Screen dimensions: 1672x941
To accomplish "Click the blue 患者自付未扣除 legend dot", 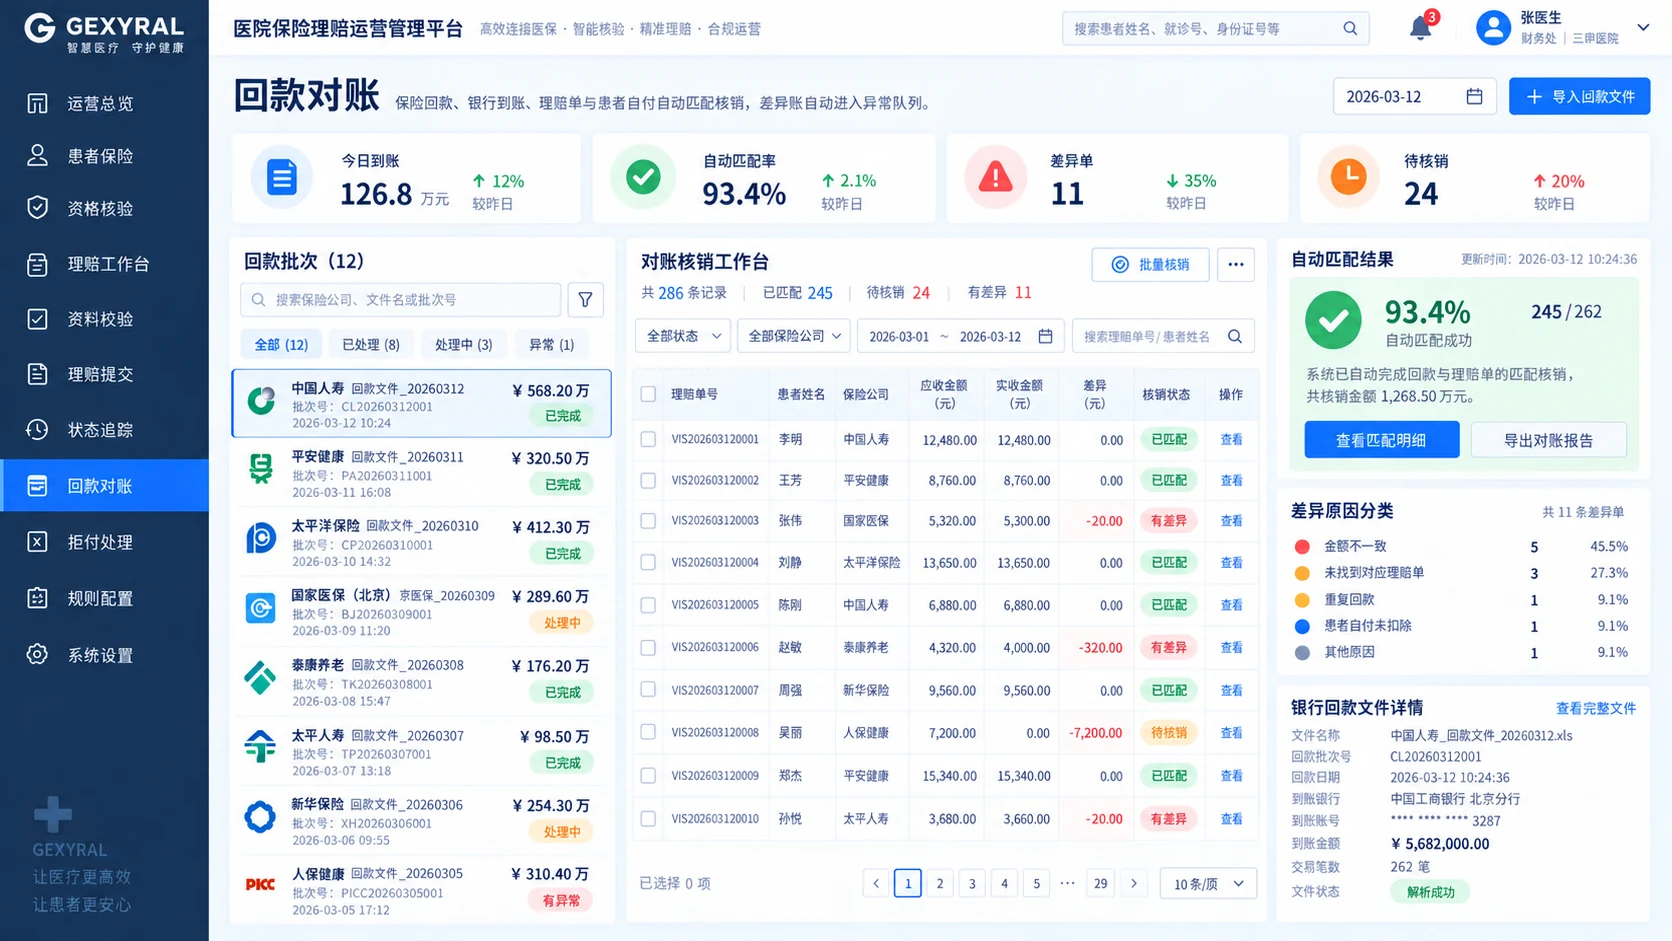I will coord(1302,626).
